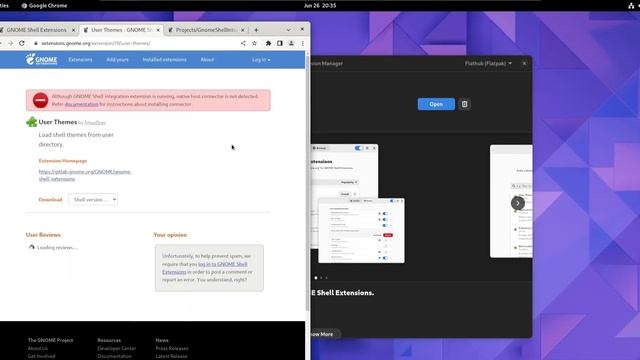This screenshot has height=360, width=640.
Task: Open the Developer Center footer link
Action: 117,348
